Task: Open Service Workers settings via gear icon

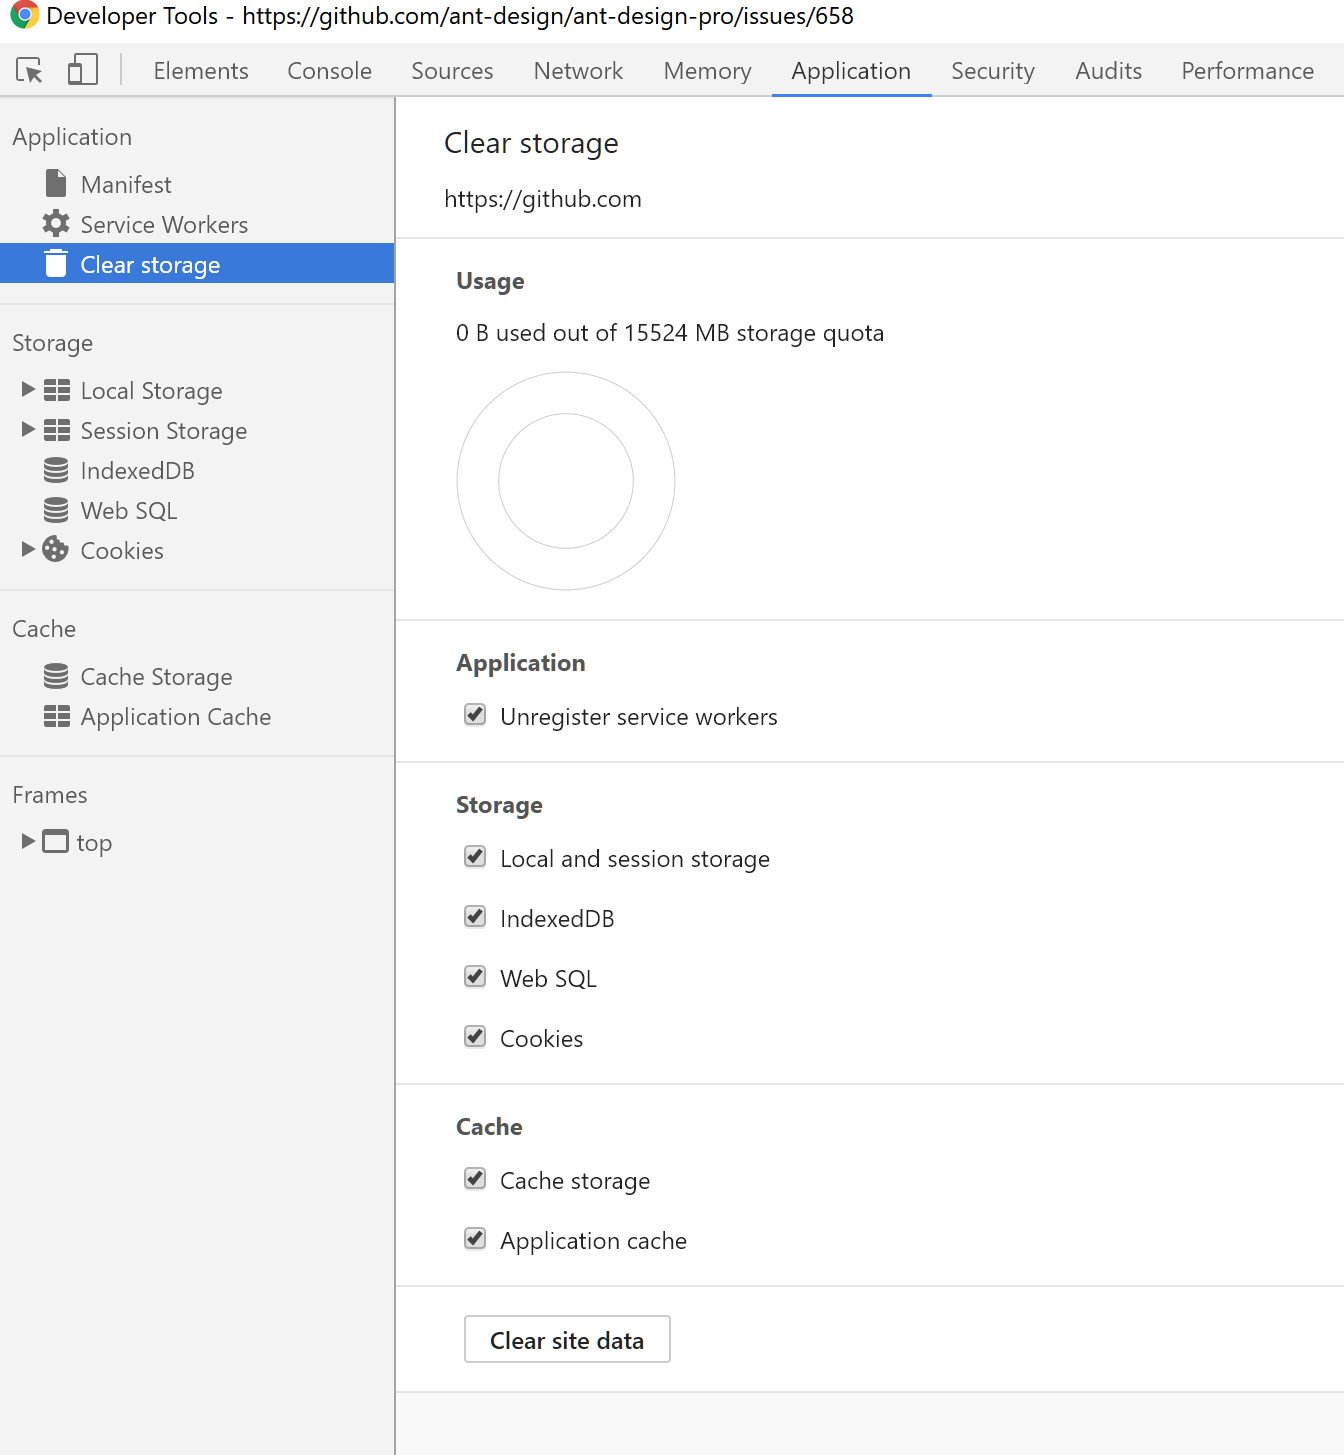Action: [56, 223]
